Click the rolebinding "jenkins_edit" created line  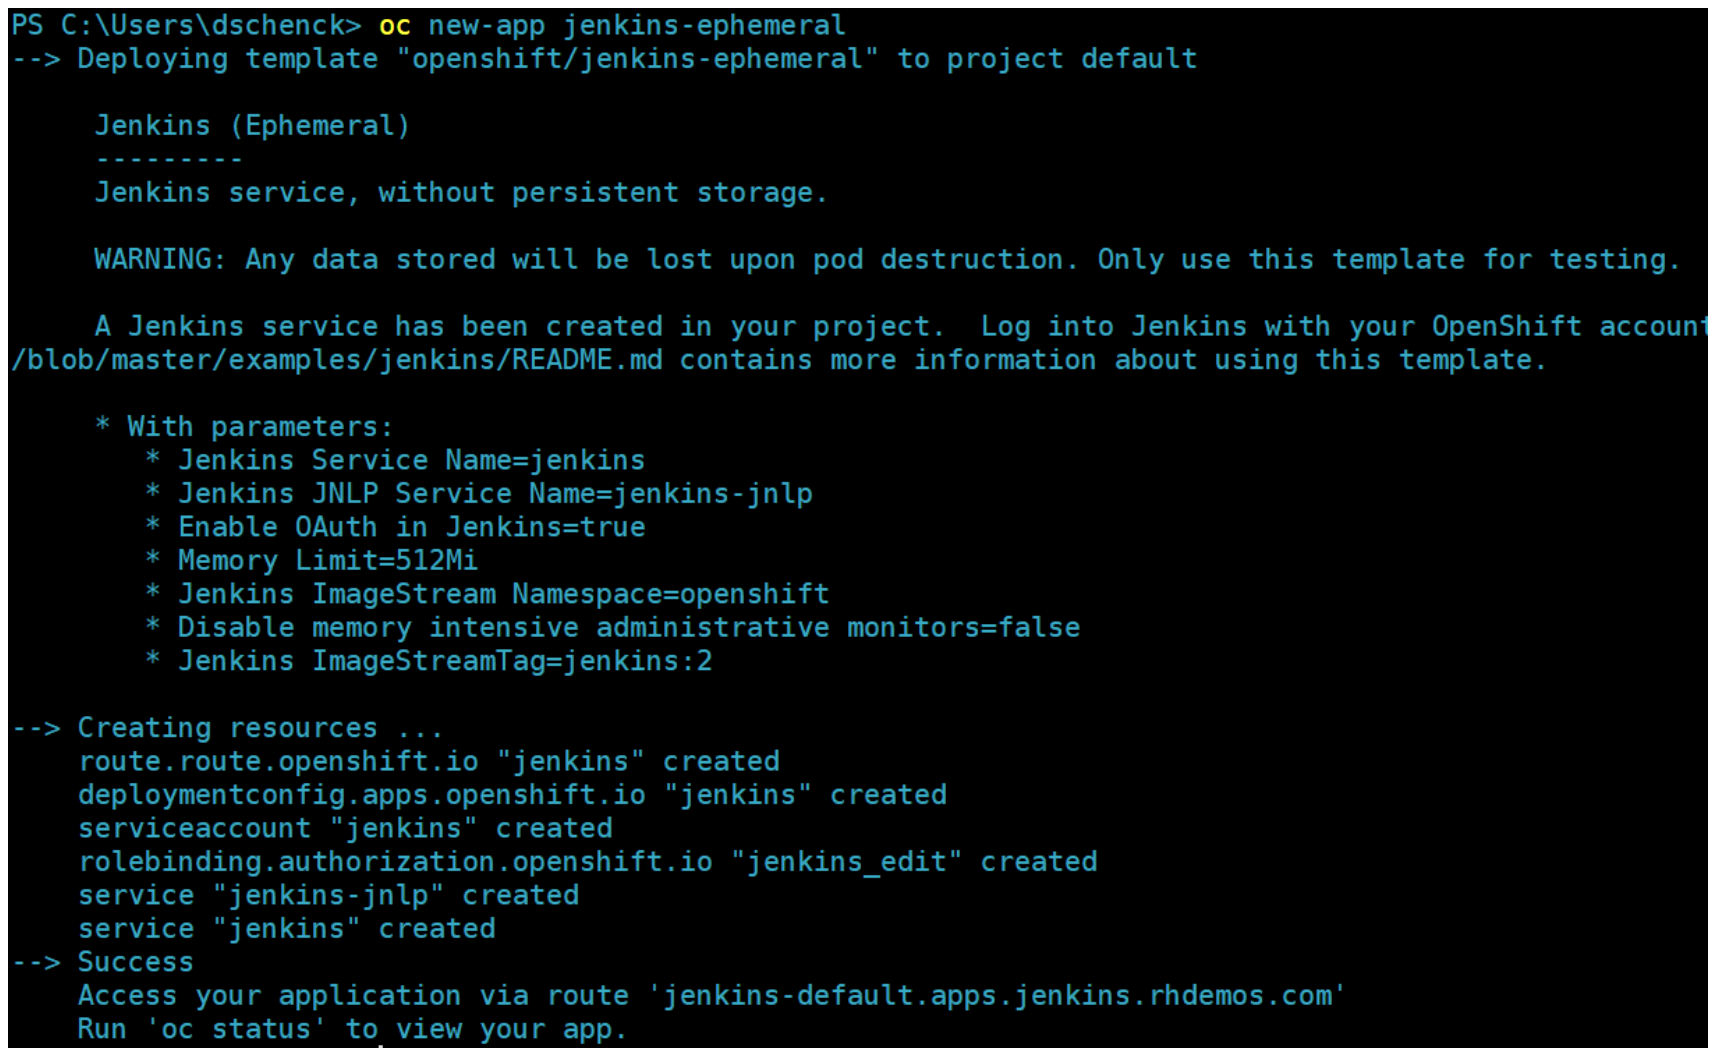coord(587,862)
